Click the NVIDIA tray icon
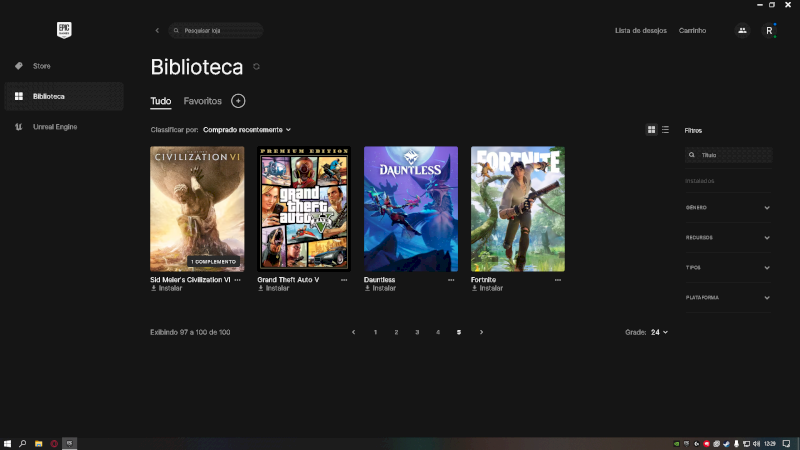Screen dimensions: 800x450 (677, 444)
